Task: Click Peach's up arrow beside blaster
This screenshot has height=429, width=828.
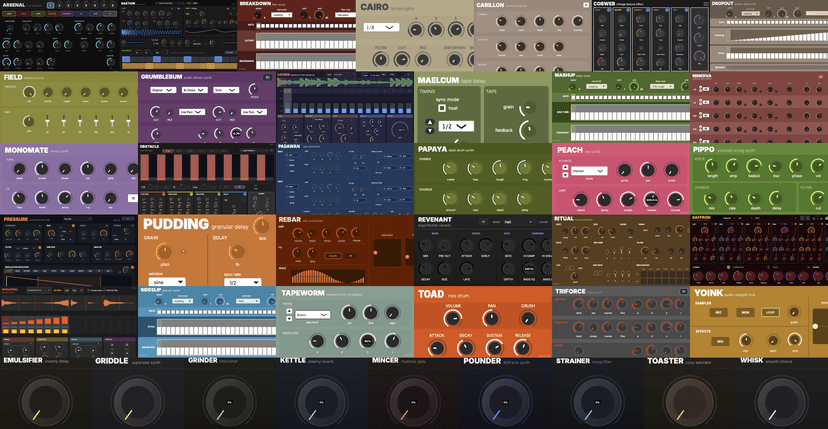Action: (565, 167)
